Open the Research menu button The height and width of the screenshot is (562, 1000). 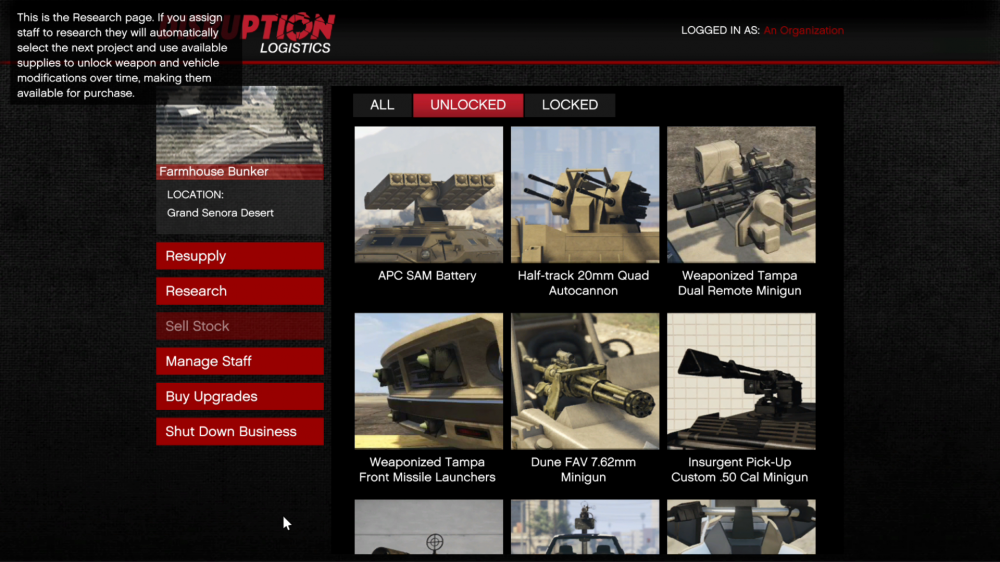pyautogui.click(x=240, y=291)
